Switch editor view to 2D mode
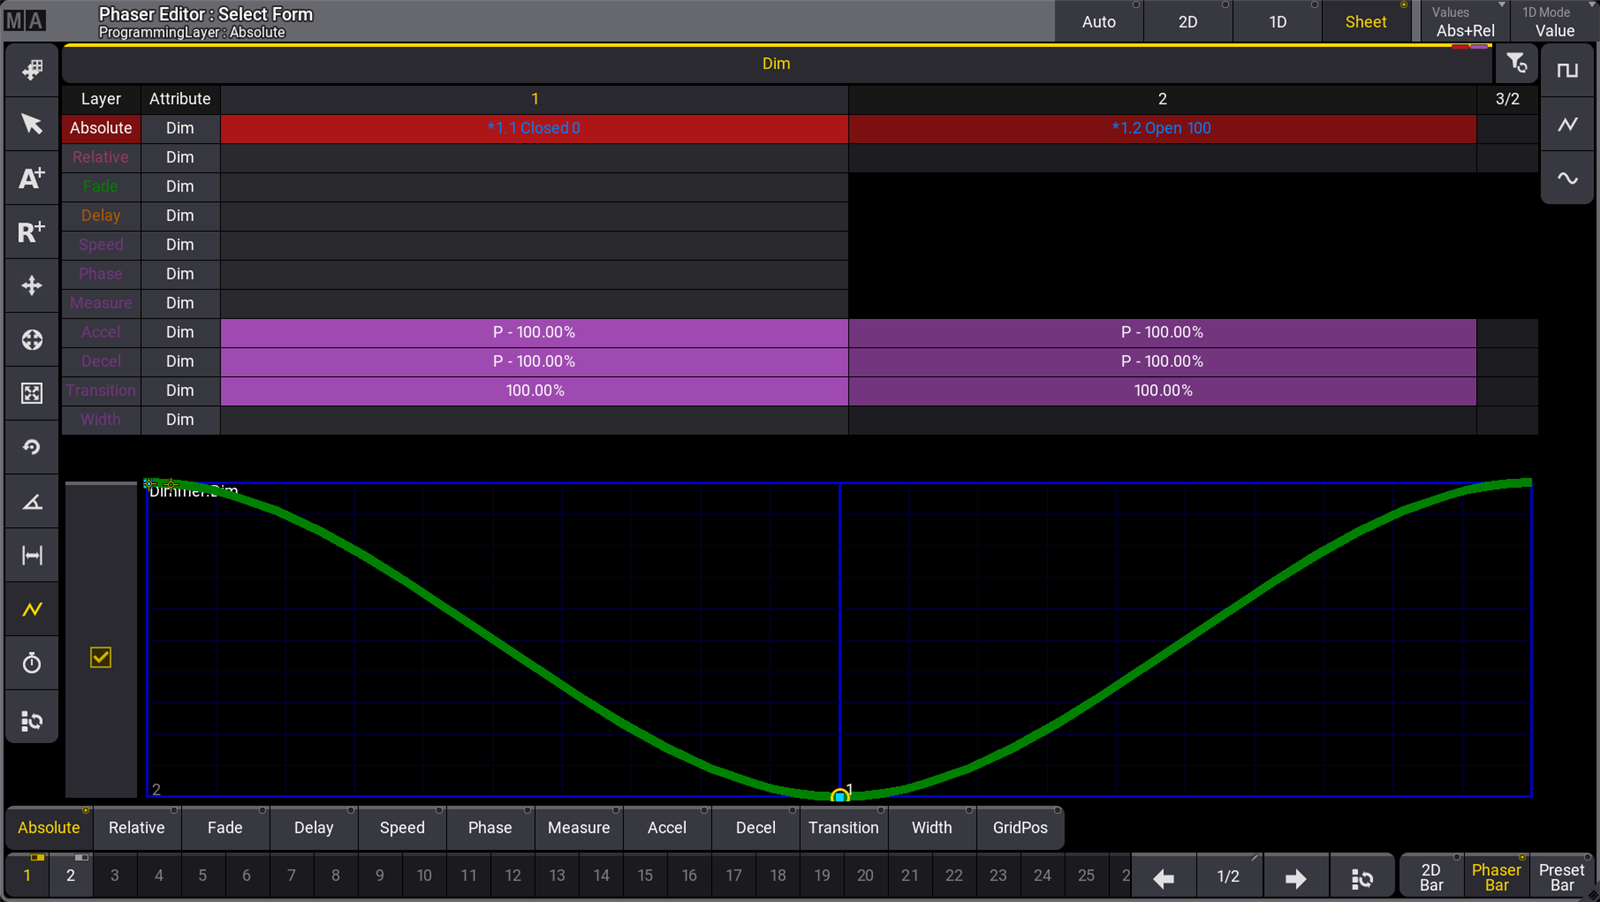1600x902 pixels. tap(1188, 22)
